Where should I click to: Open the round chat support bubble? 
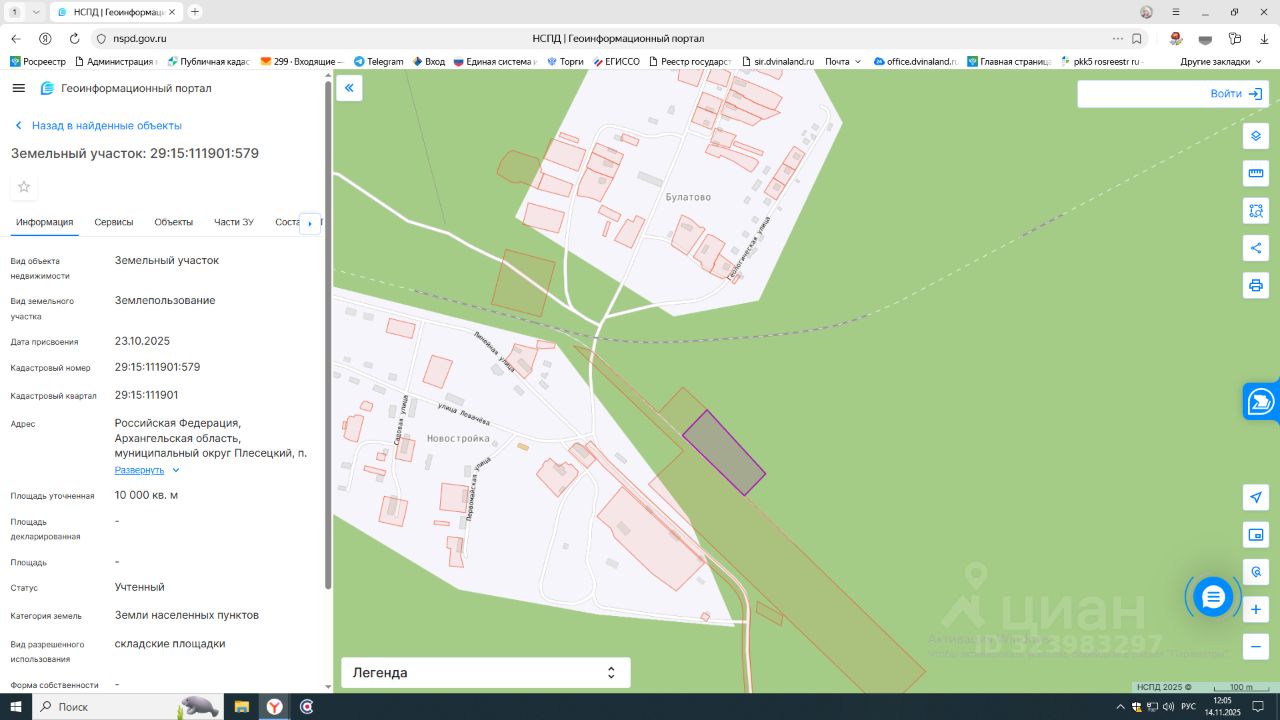[1213, 597]
